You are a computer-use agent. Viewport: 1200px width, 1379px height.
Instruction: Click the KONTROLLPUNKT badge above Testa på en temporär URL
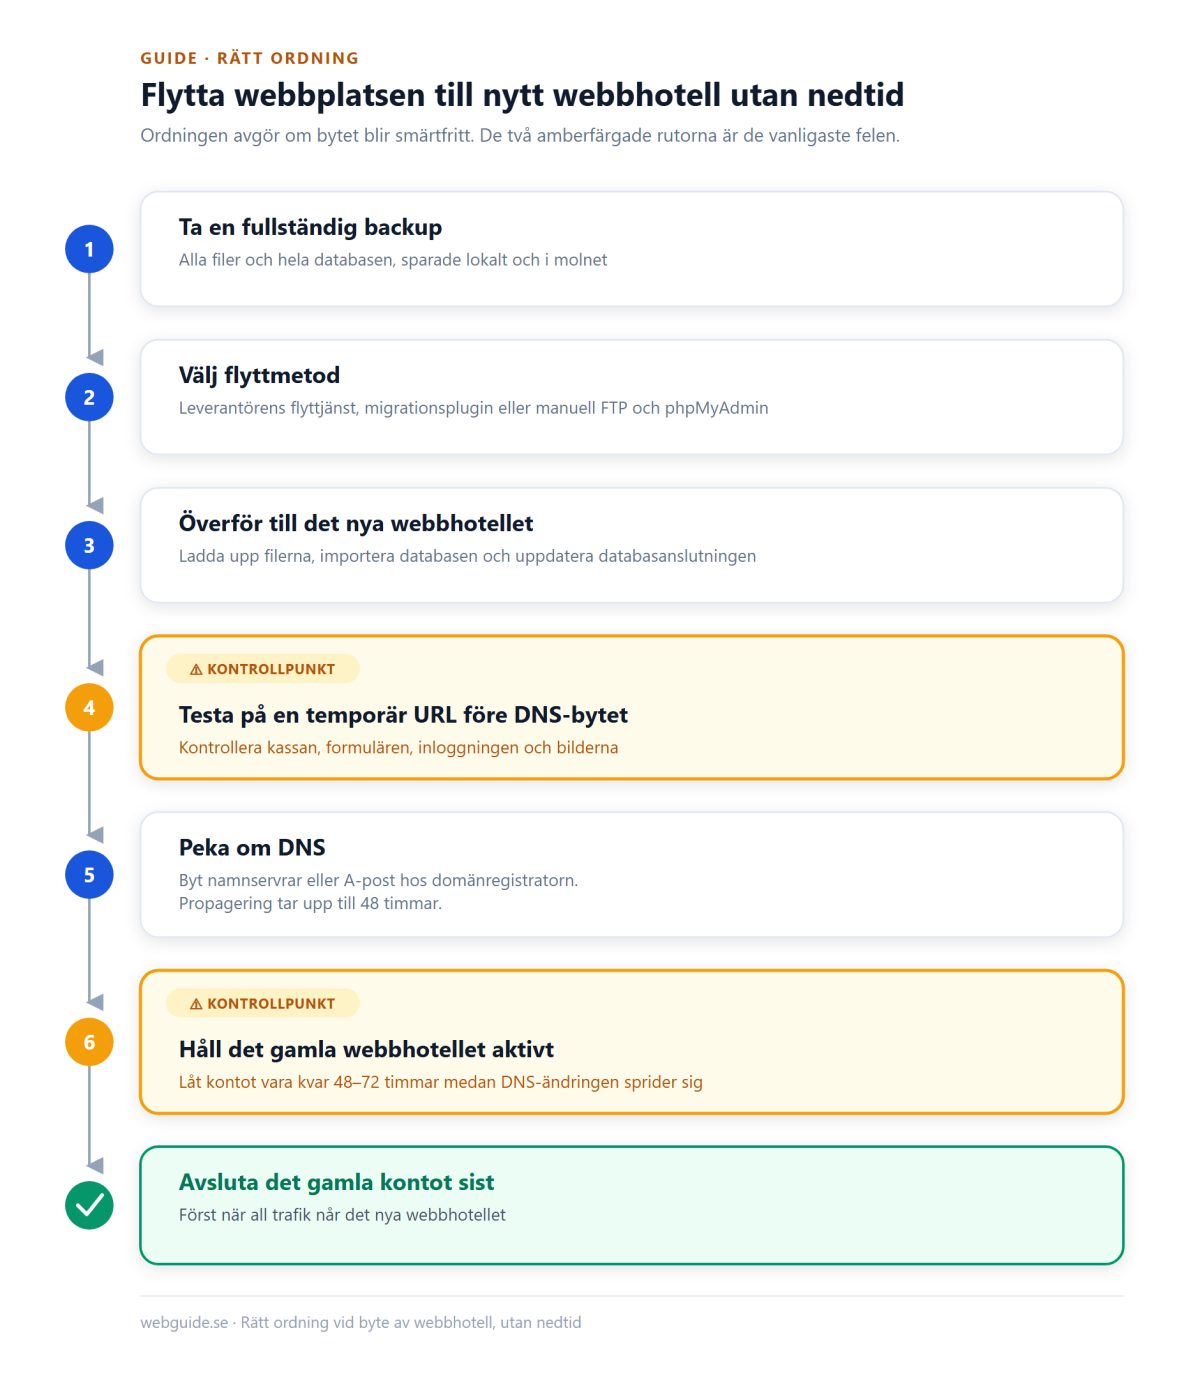tap(262, 669)
